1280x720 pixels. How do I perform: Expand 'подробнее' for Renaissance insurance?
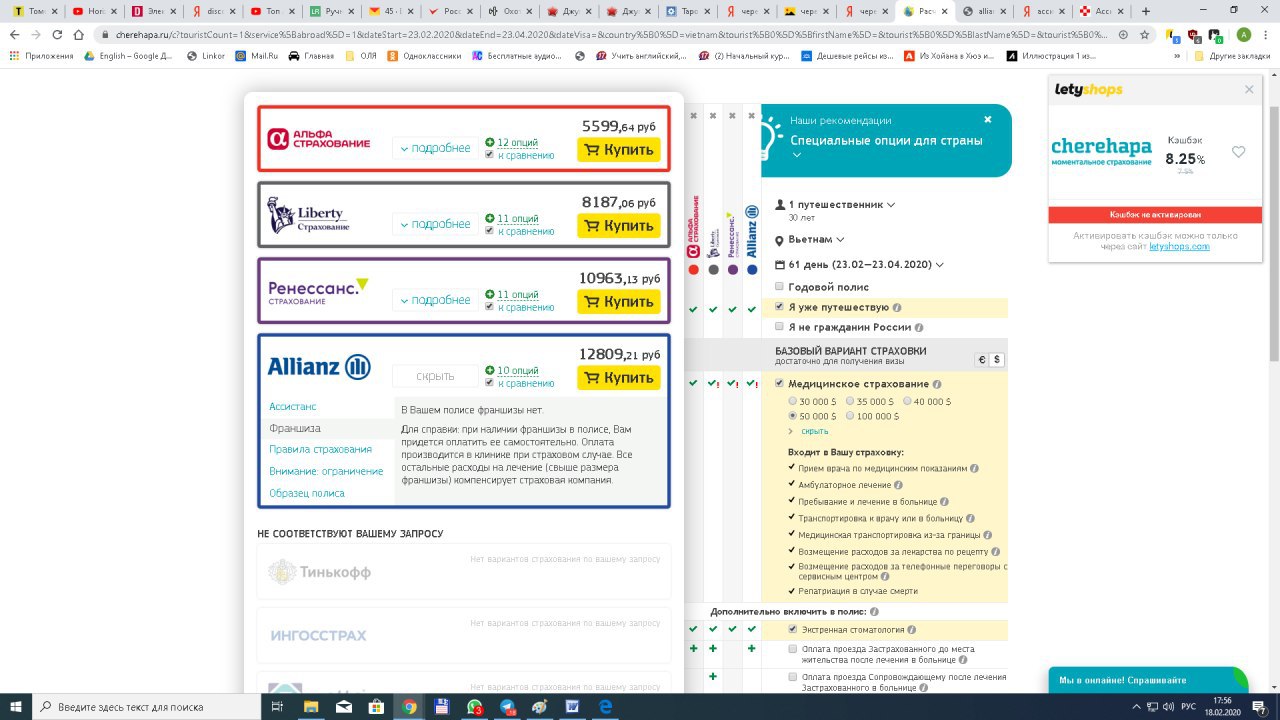pyautogui.click(x=435, y=300)
